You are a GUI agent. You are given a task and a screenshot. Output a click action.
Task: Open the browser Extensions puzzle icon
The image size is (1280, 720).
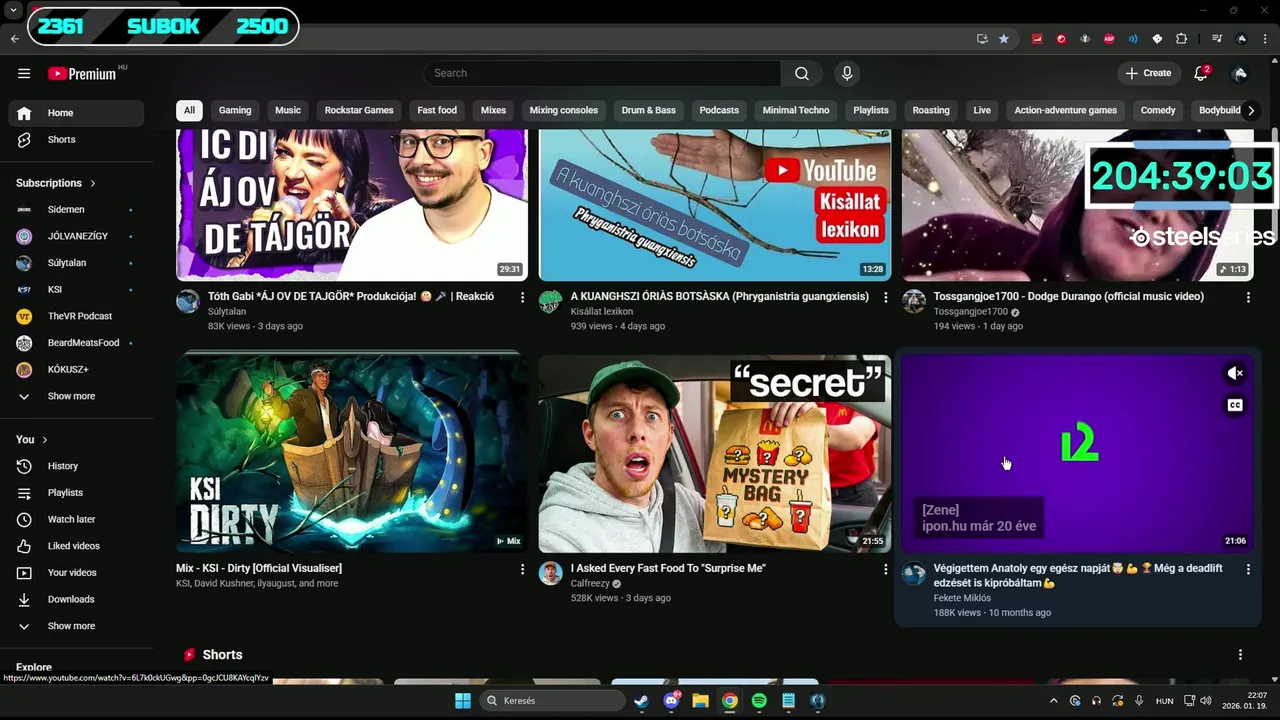[x=1182, y=39]
